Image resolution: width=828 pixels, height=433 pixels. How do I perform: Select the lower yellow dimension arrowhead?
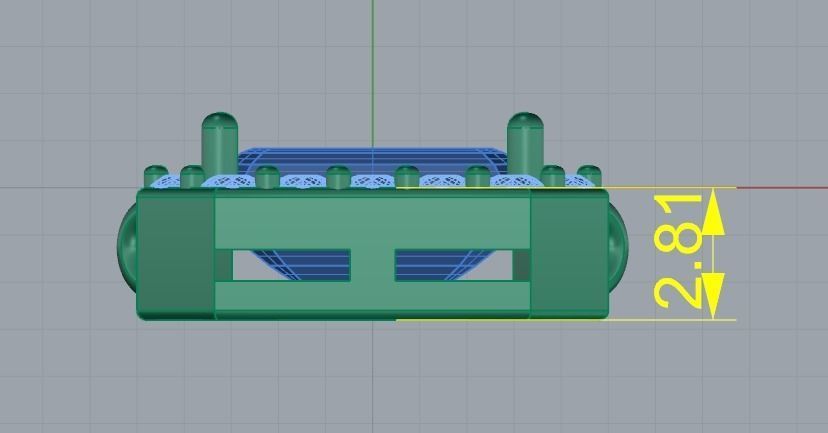pos(713,296)
